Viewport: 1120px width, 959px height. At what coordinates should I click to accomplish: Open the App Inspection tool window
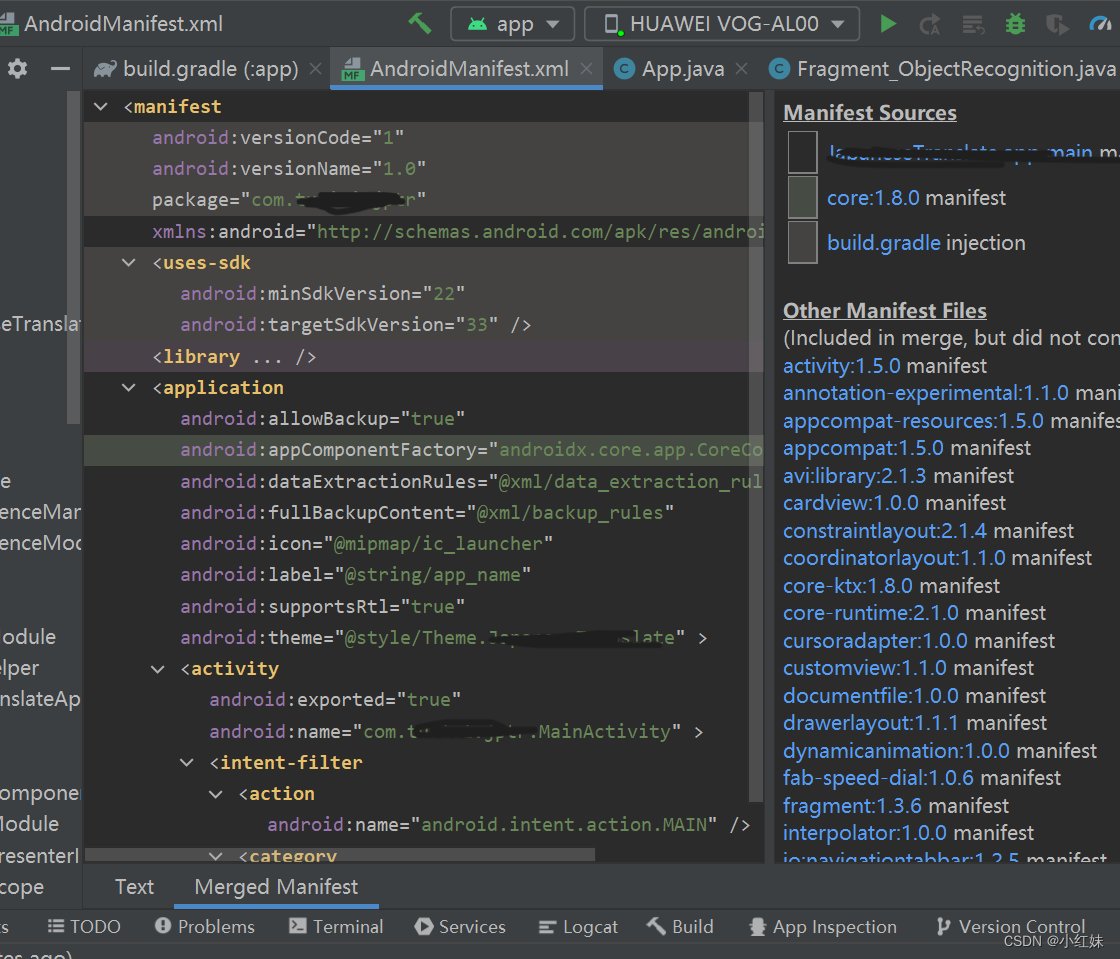click(x=822, y=927)
